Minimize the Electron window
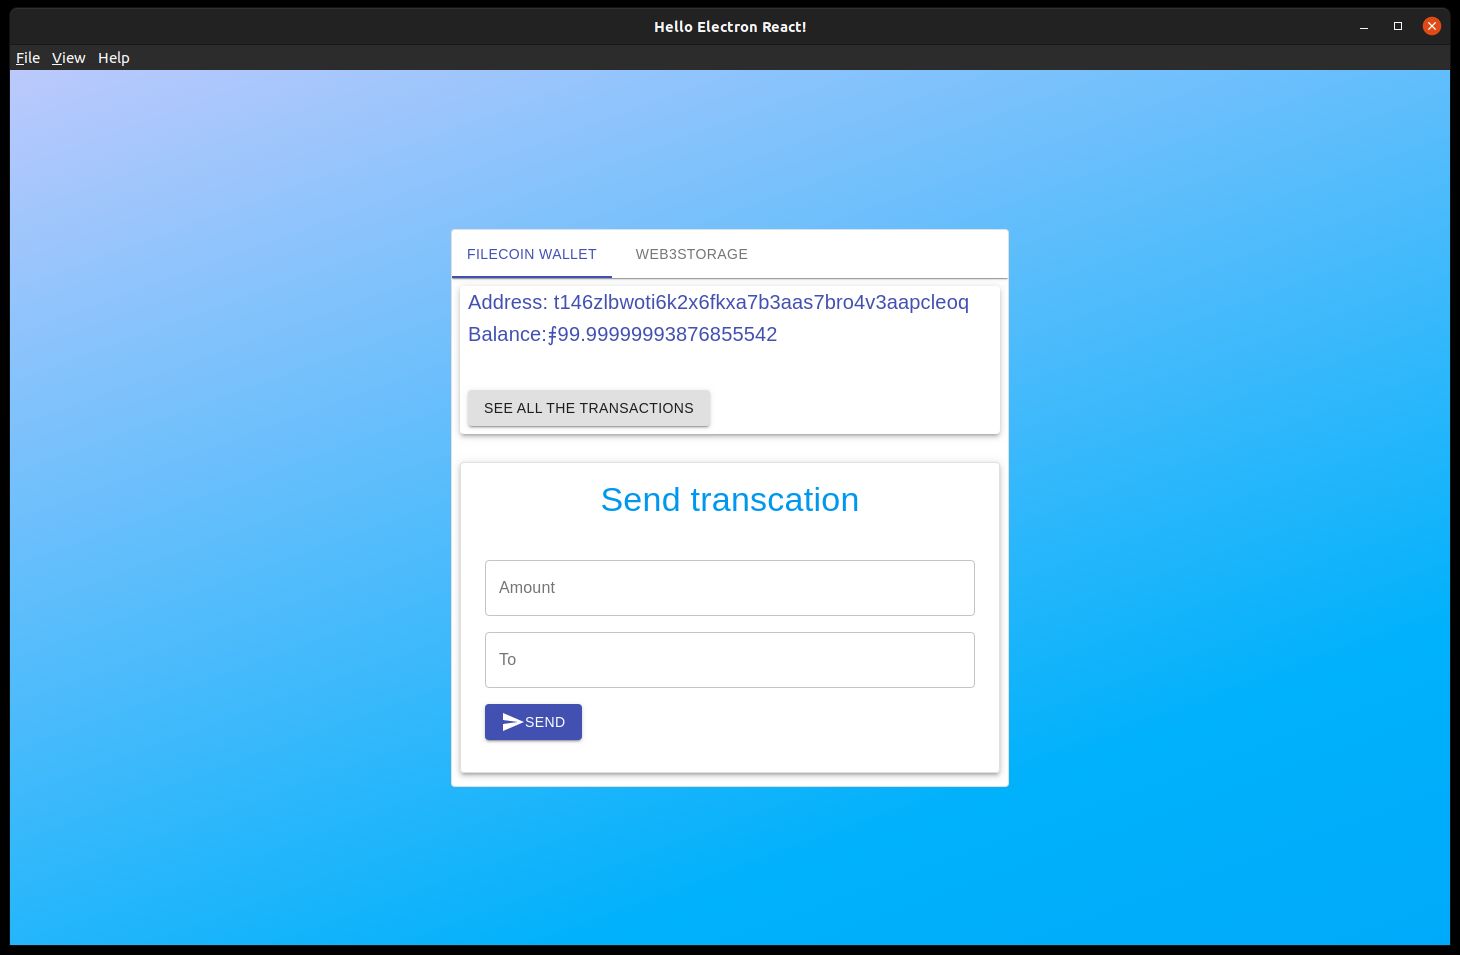Image resolution: width=1460 pixels, height=955 pixels. (1364, 27)
